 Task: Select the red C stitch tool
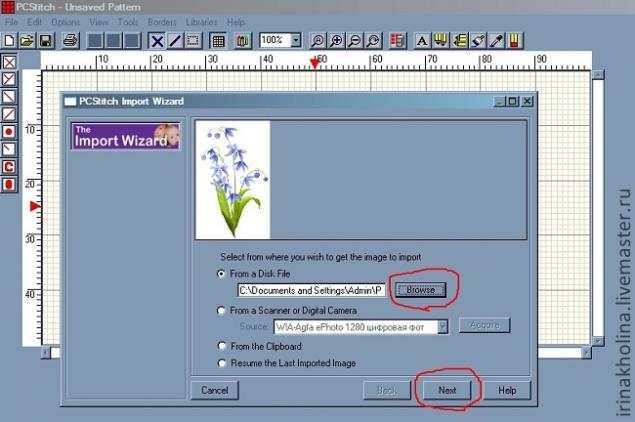[9, 167]
